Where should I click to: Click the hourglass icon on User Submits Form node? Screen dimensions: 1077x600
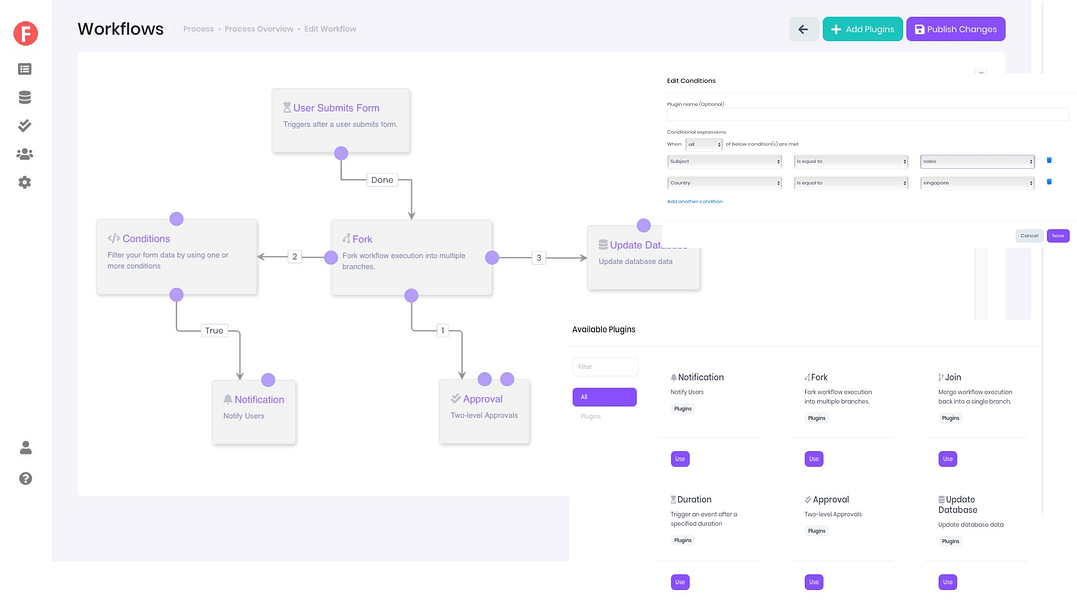click(287, 108)
